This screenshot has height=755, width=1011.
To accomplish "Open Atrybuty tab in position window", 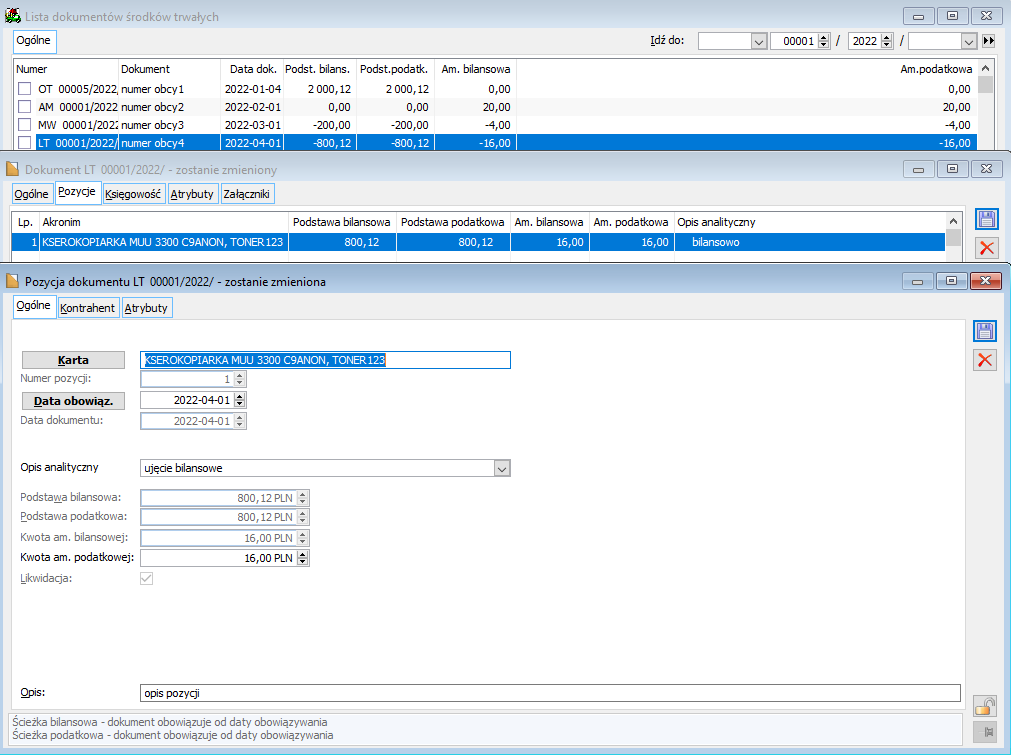I will [x=146, y=308].
